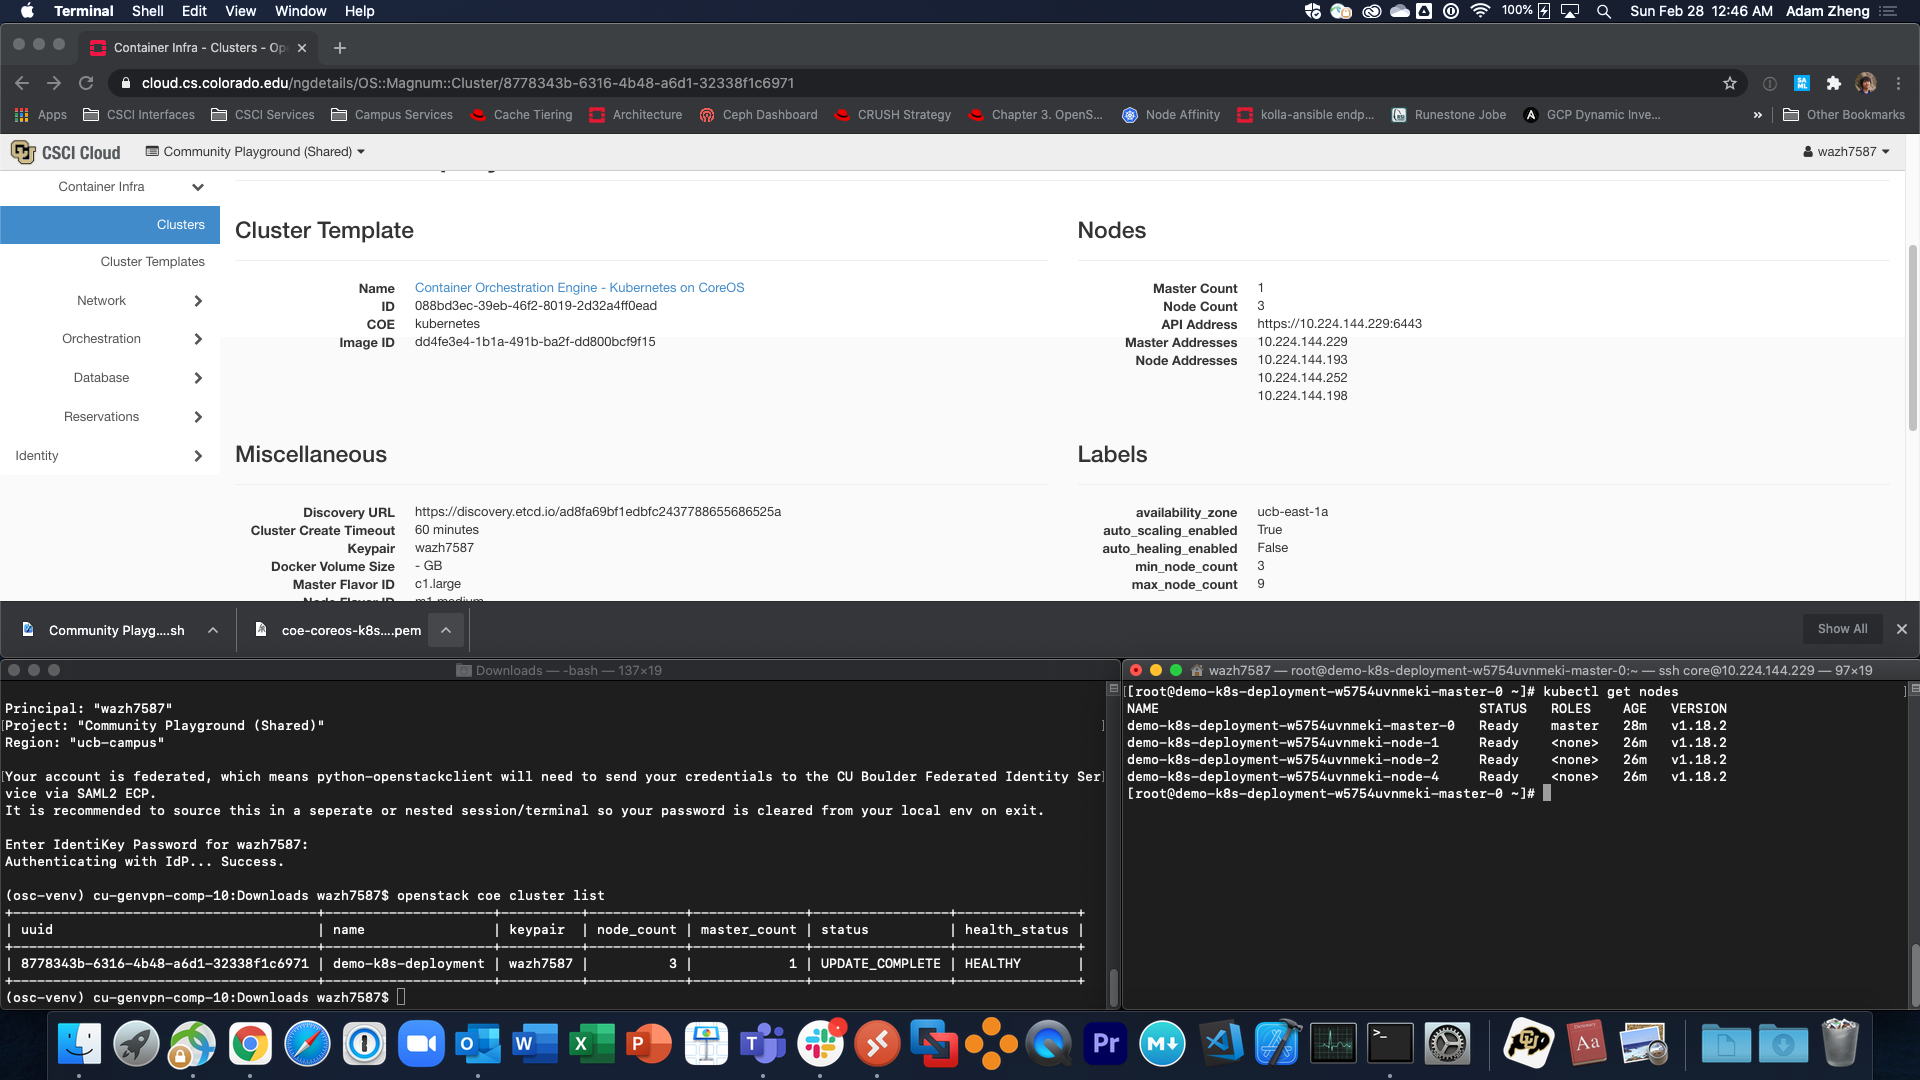Image resolution: width=1920 pixels, height=1080 pixels.
Task: Open the browser extensions puzzle icon
Action: 1833,83
